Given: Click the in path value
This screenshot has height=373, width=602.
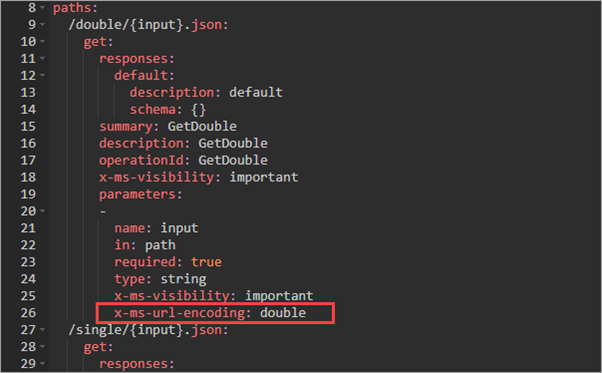Looking at the screenshot, I should coord(160,245).
